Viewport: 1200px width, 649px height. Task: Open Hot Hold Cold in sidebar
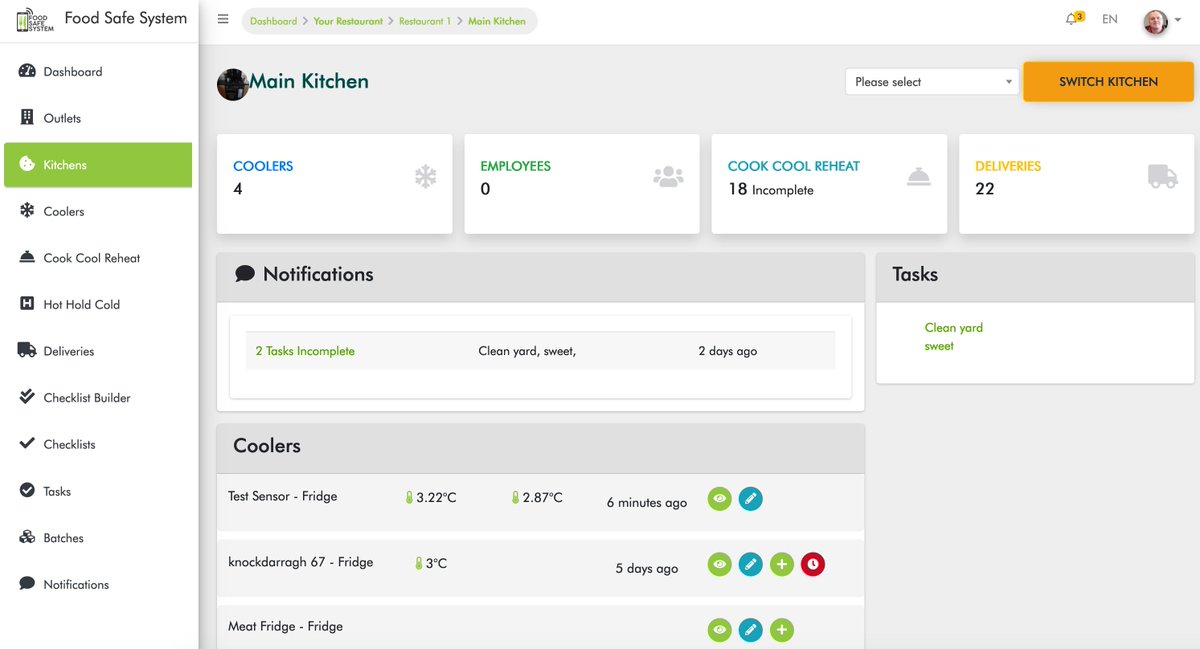point(98,304)
